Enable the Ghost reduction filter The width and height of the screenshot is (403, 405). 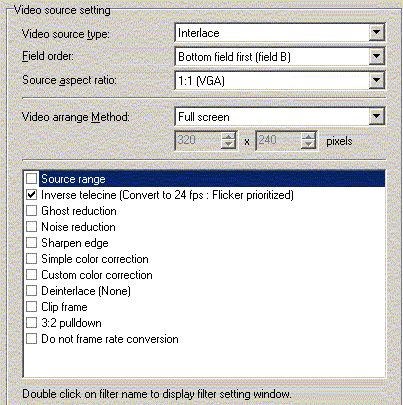click(31, 211)
